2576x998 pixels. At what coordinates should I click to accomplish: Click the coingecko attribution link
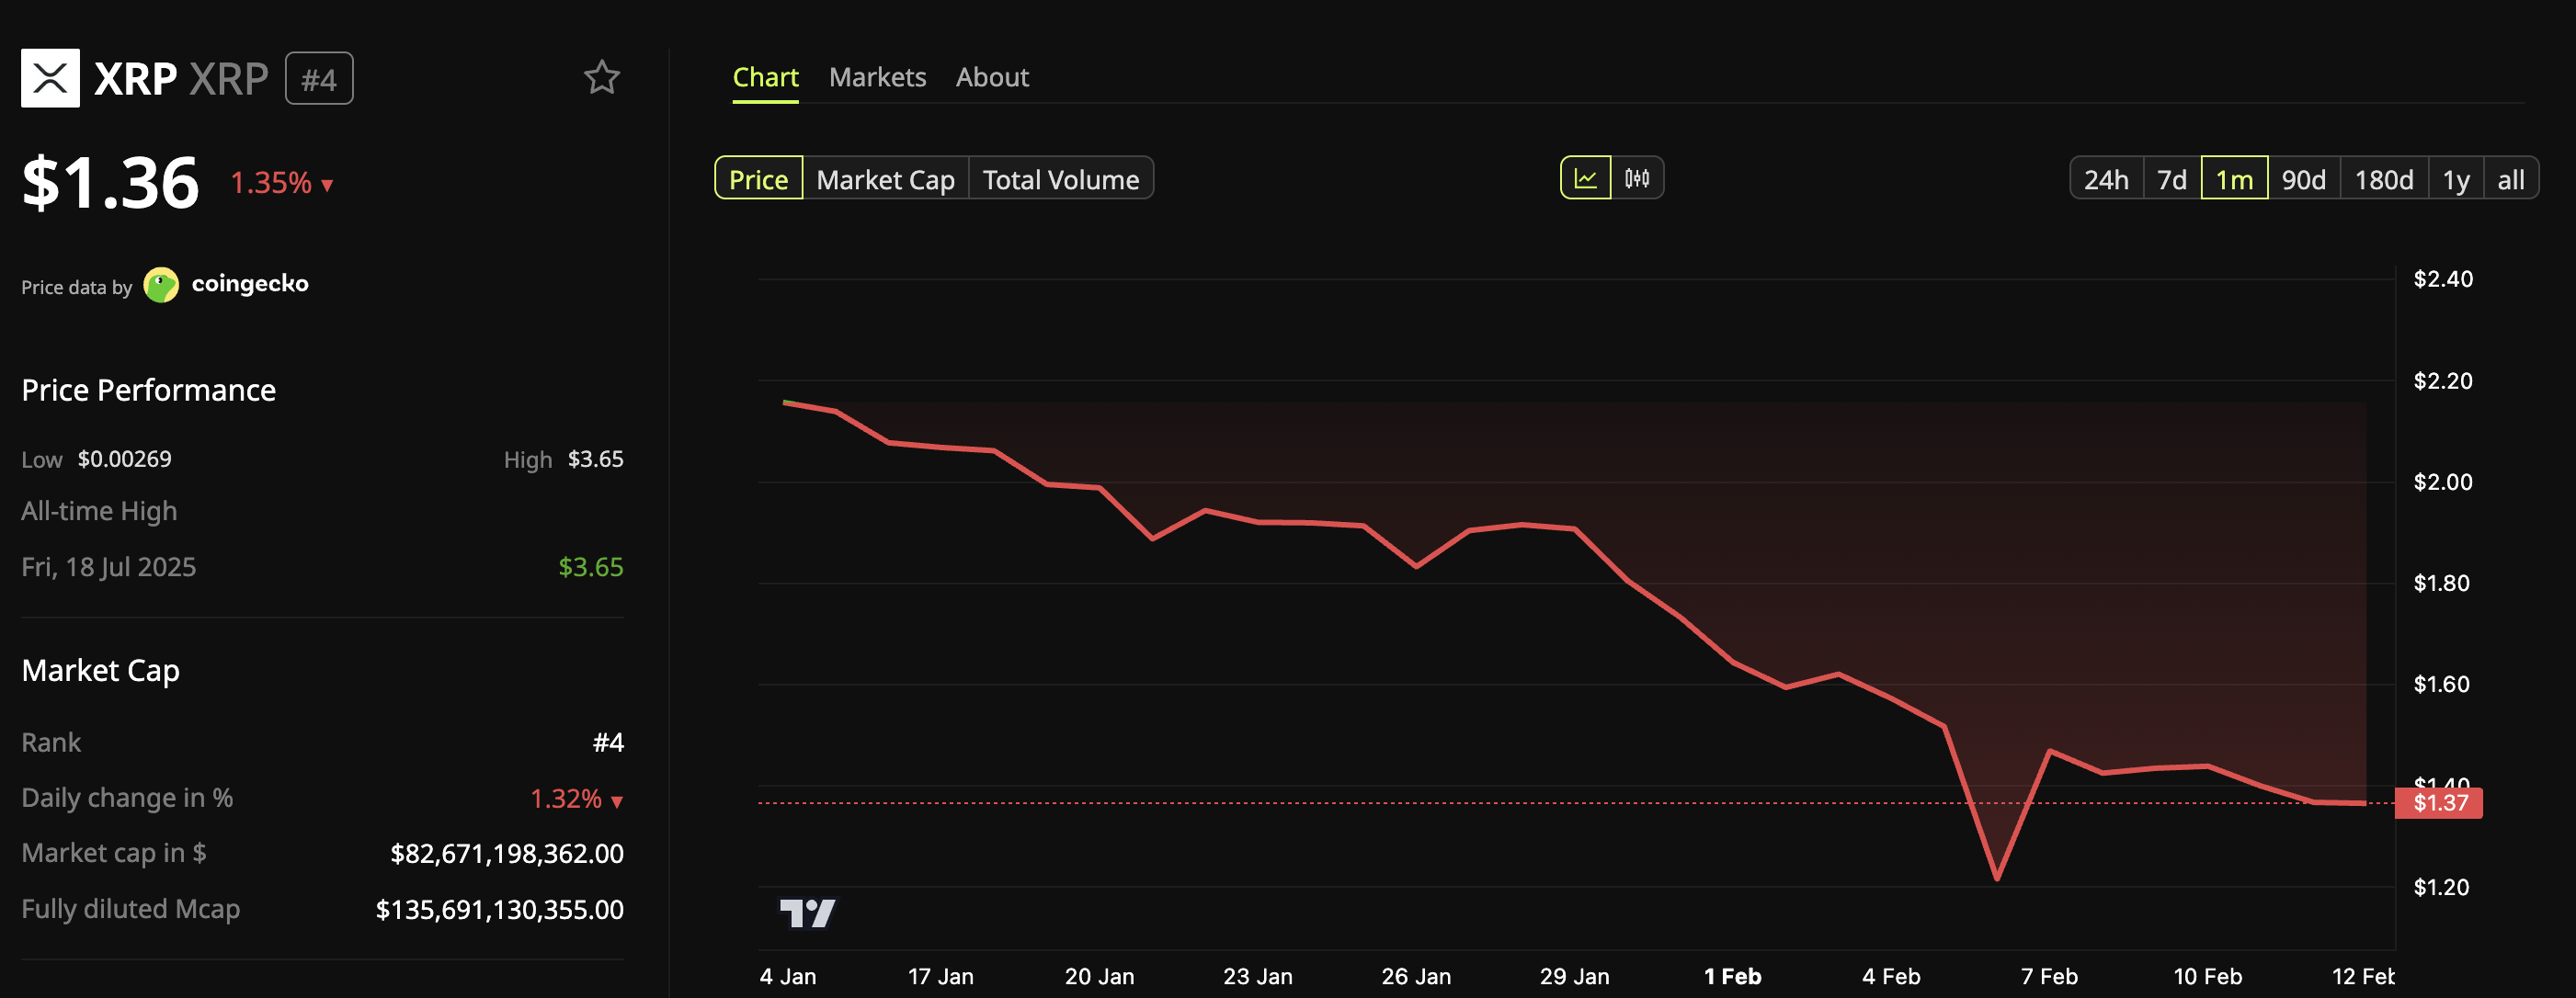251,284
